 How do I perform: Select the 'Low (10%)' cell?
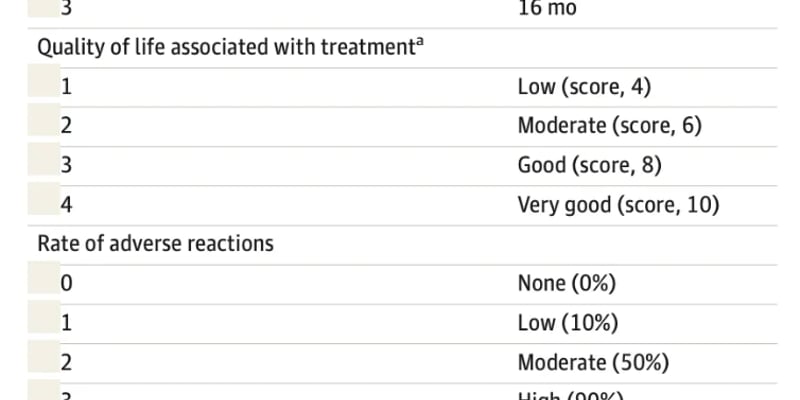point(567,322)
